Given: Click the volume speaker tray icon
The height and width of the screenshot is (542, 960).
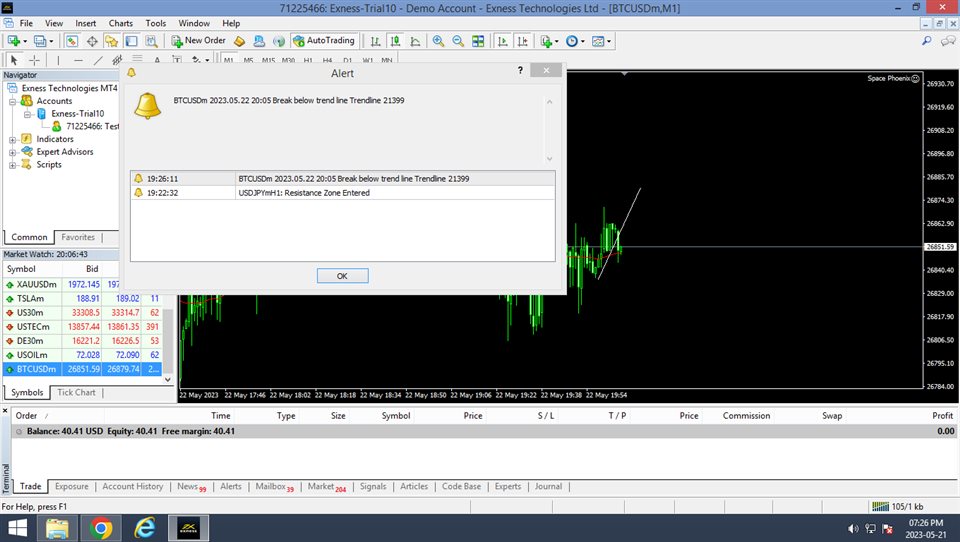Looking at the screenshot, I should [x=853, y=529].
